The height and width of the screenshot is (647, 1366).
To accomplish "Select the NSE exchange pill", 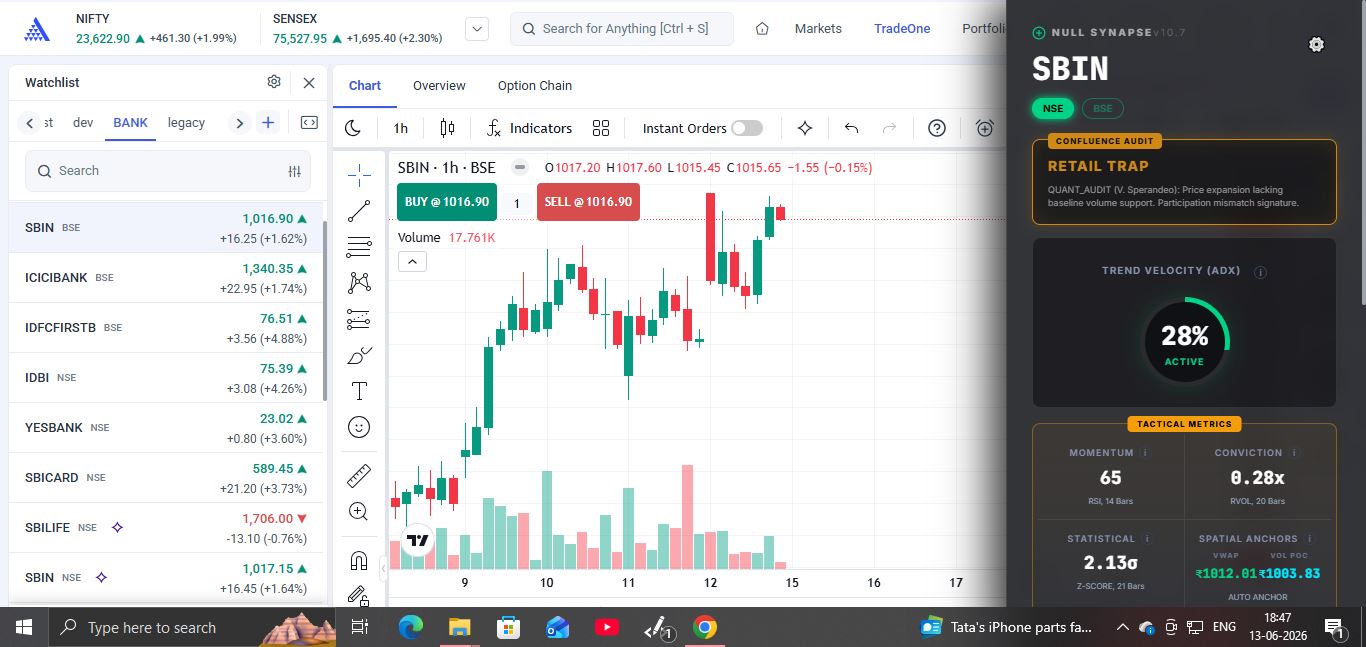I will (1052, 108).
